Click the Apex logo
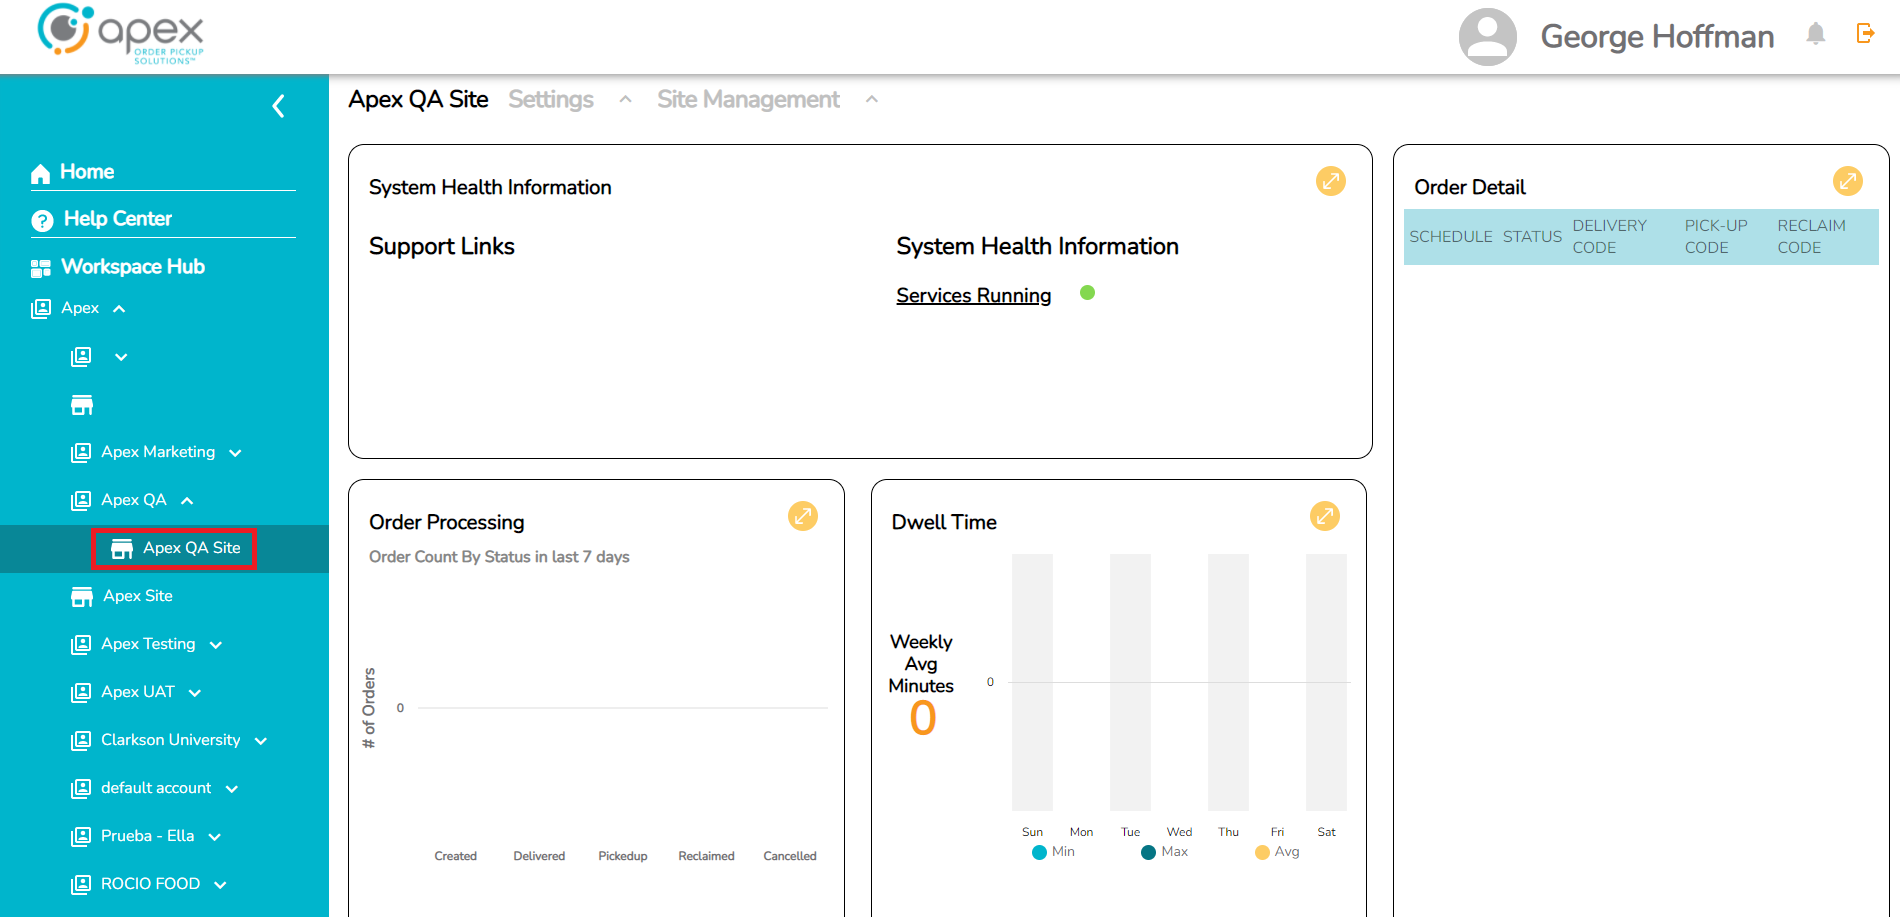The image size is (1900, 917). [120, 34]
